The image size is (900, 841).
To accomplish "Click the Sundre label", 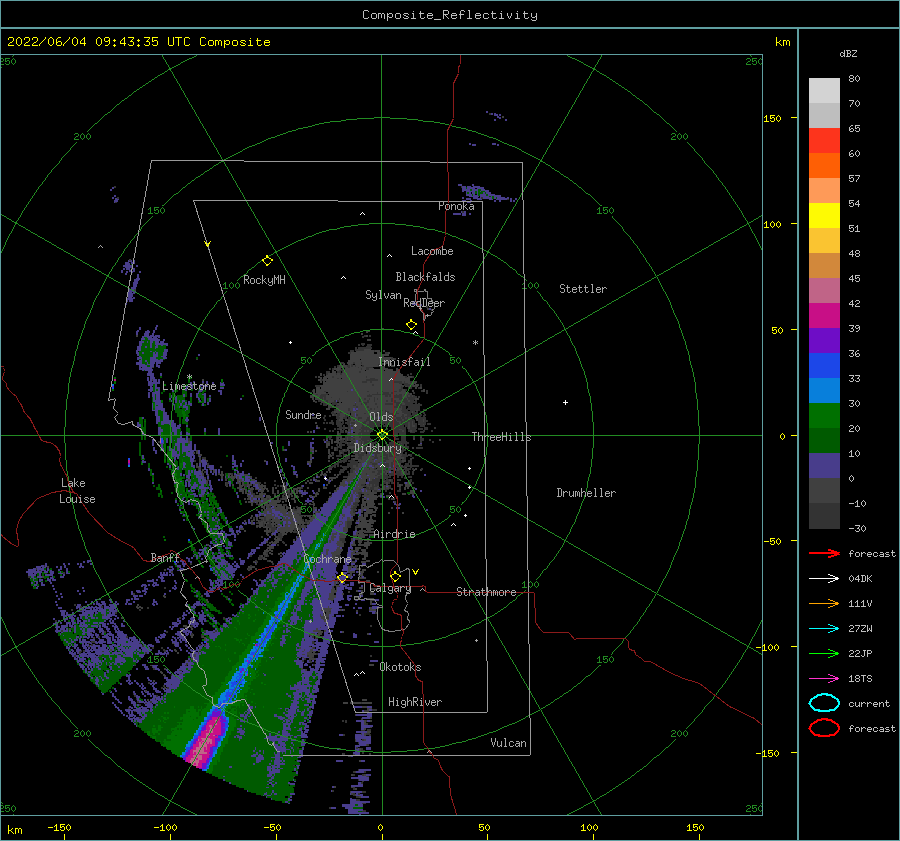I will 303,414.
